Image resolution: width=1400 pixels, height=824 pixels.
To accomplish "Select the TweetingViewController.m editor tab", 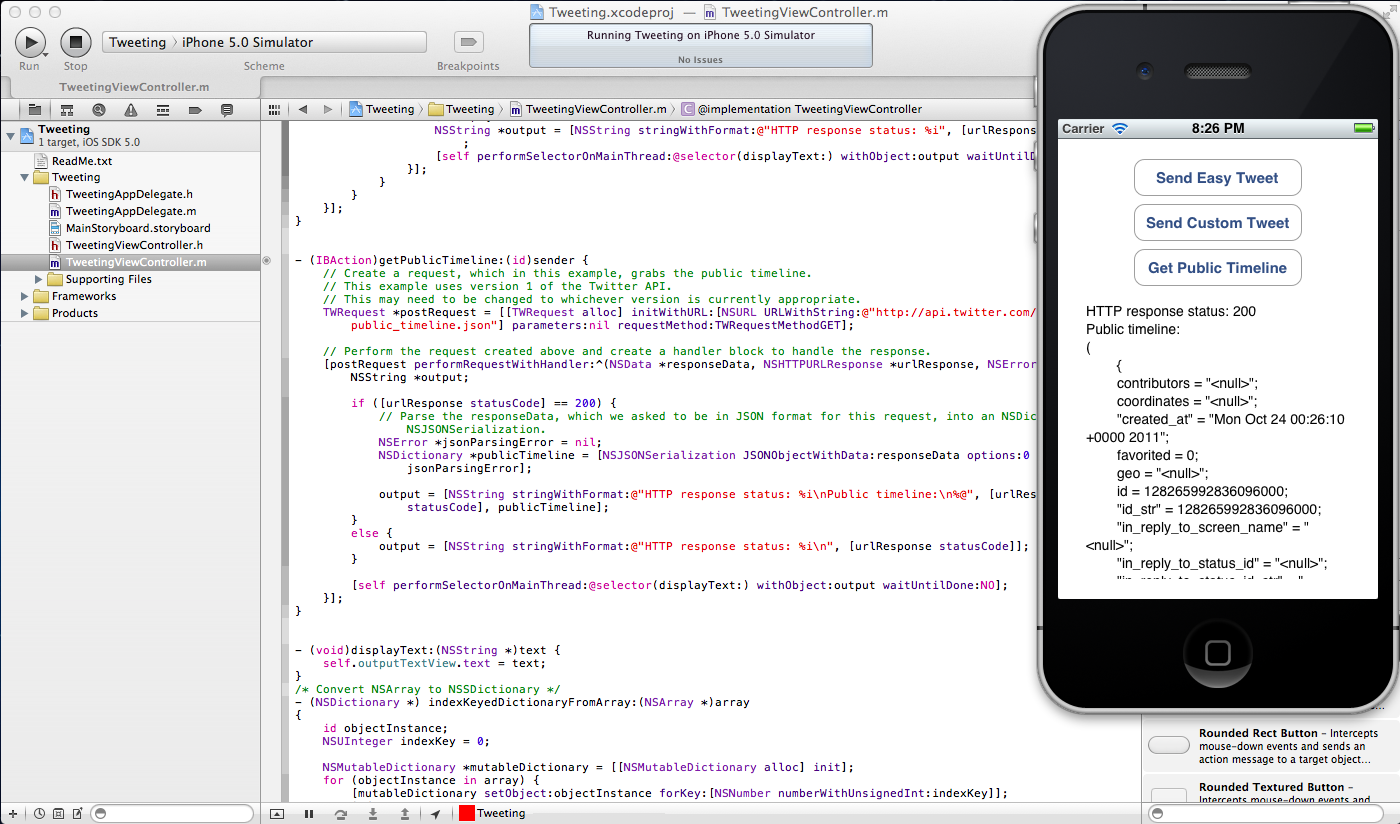I will click(x=134, y=87).
